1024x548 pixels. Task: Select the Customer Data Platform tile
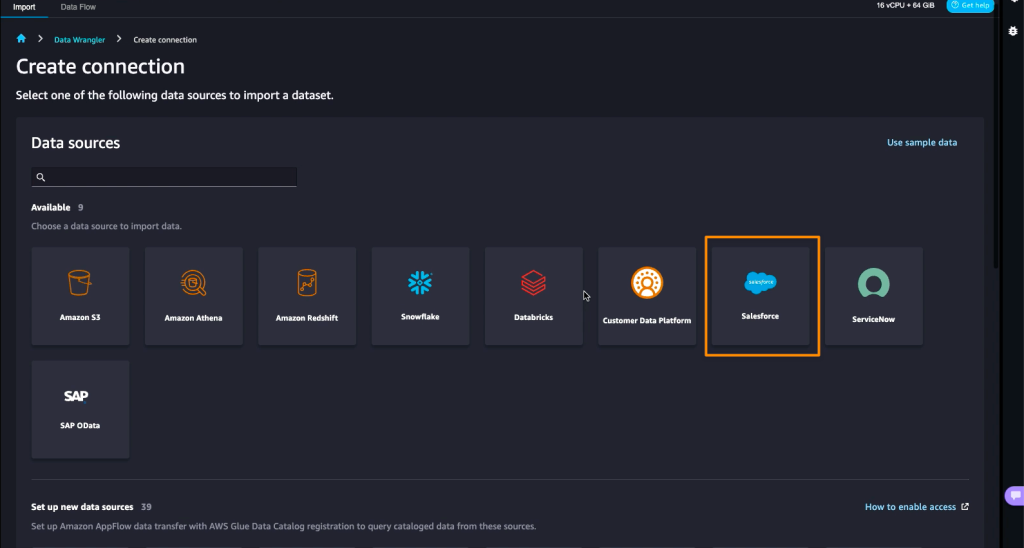pyautogui.click(x=647, y=296)
